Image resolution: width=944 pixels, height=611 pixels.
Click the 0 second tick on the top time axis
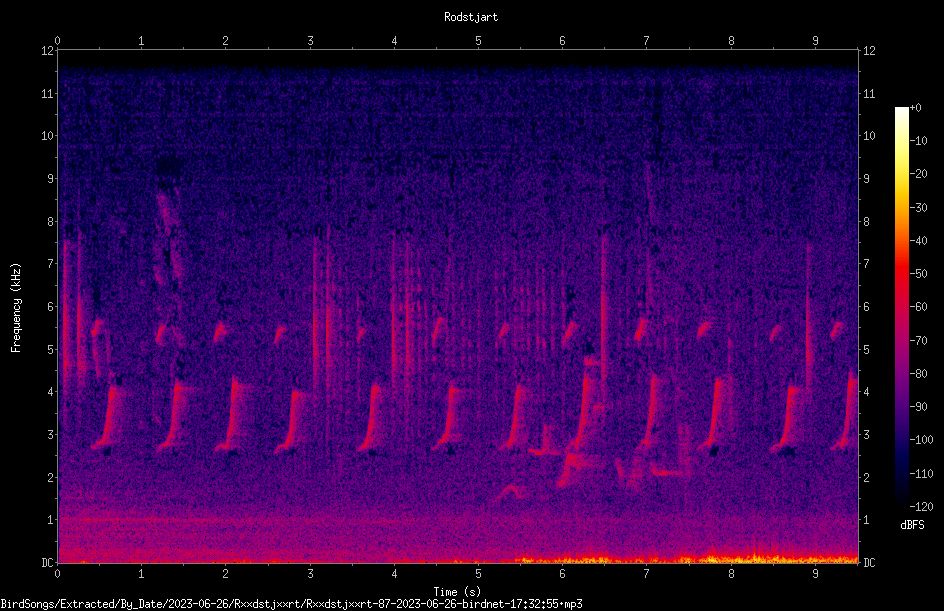coord(57,41)
